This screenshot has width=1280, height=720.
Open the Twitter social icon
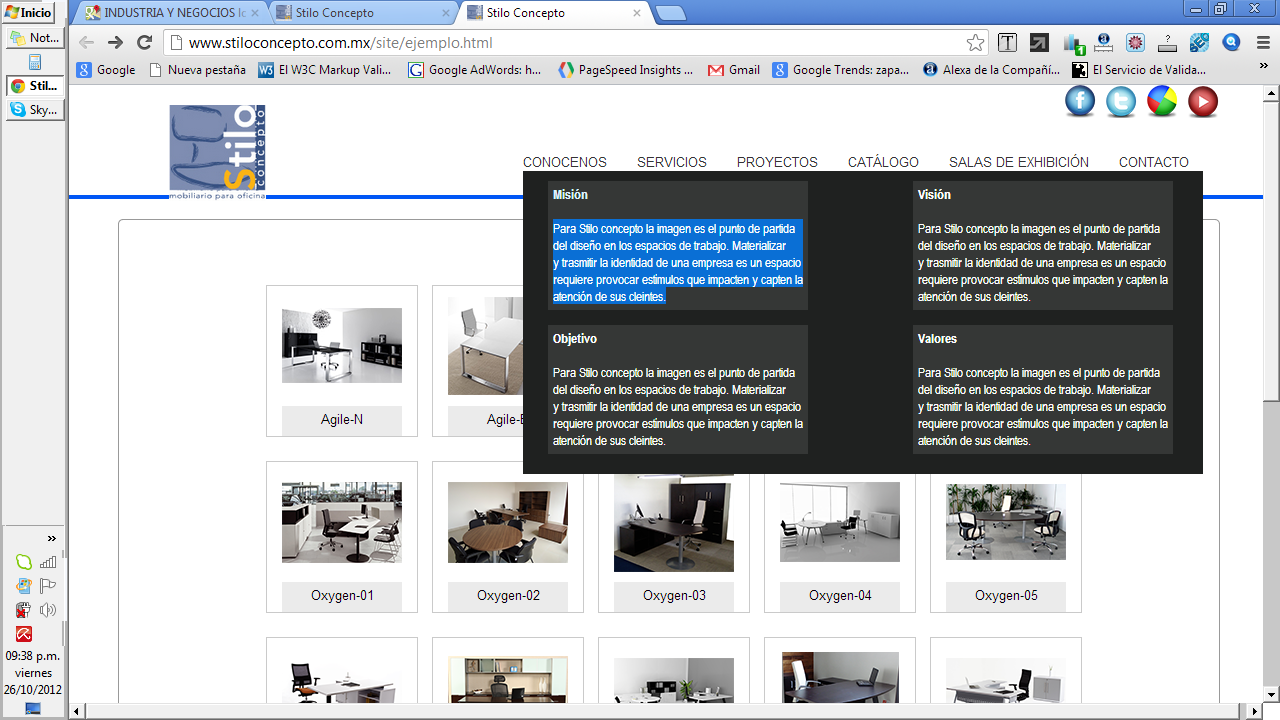click(1121, 101)
